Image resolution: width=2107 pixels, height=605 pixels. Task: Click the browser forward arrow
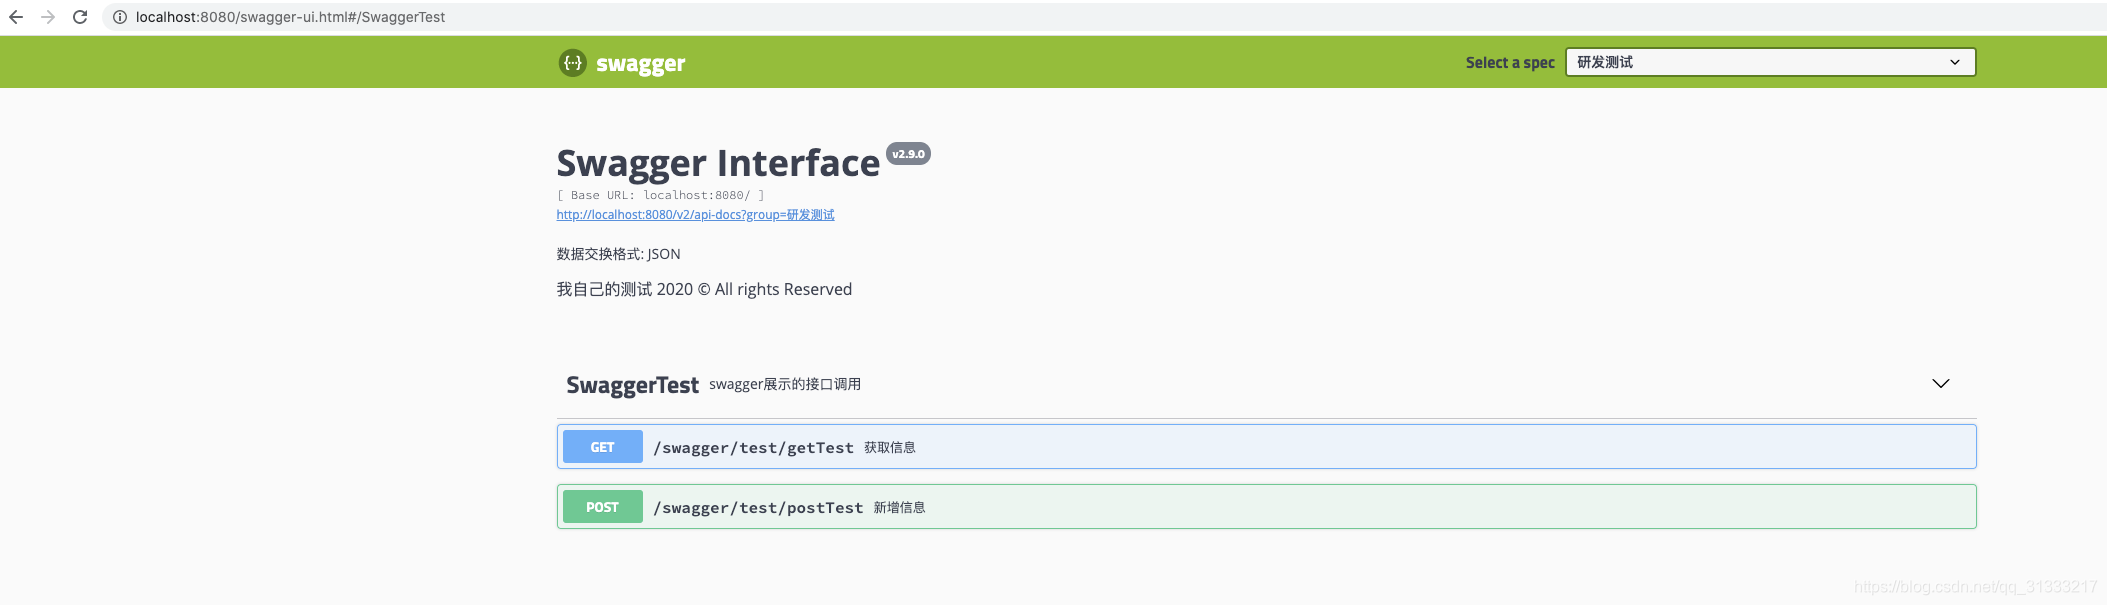48,17
